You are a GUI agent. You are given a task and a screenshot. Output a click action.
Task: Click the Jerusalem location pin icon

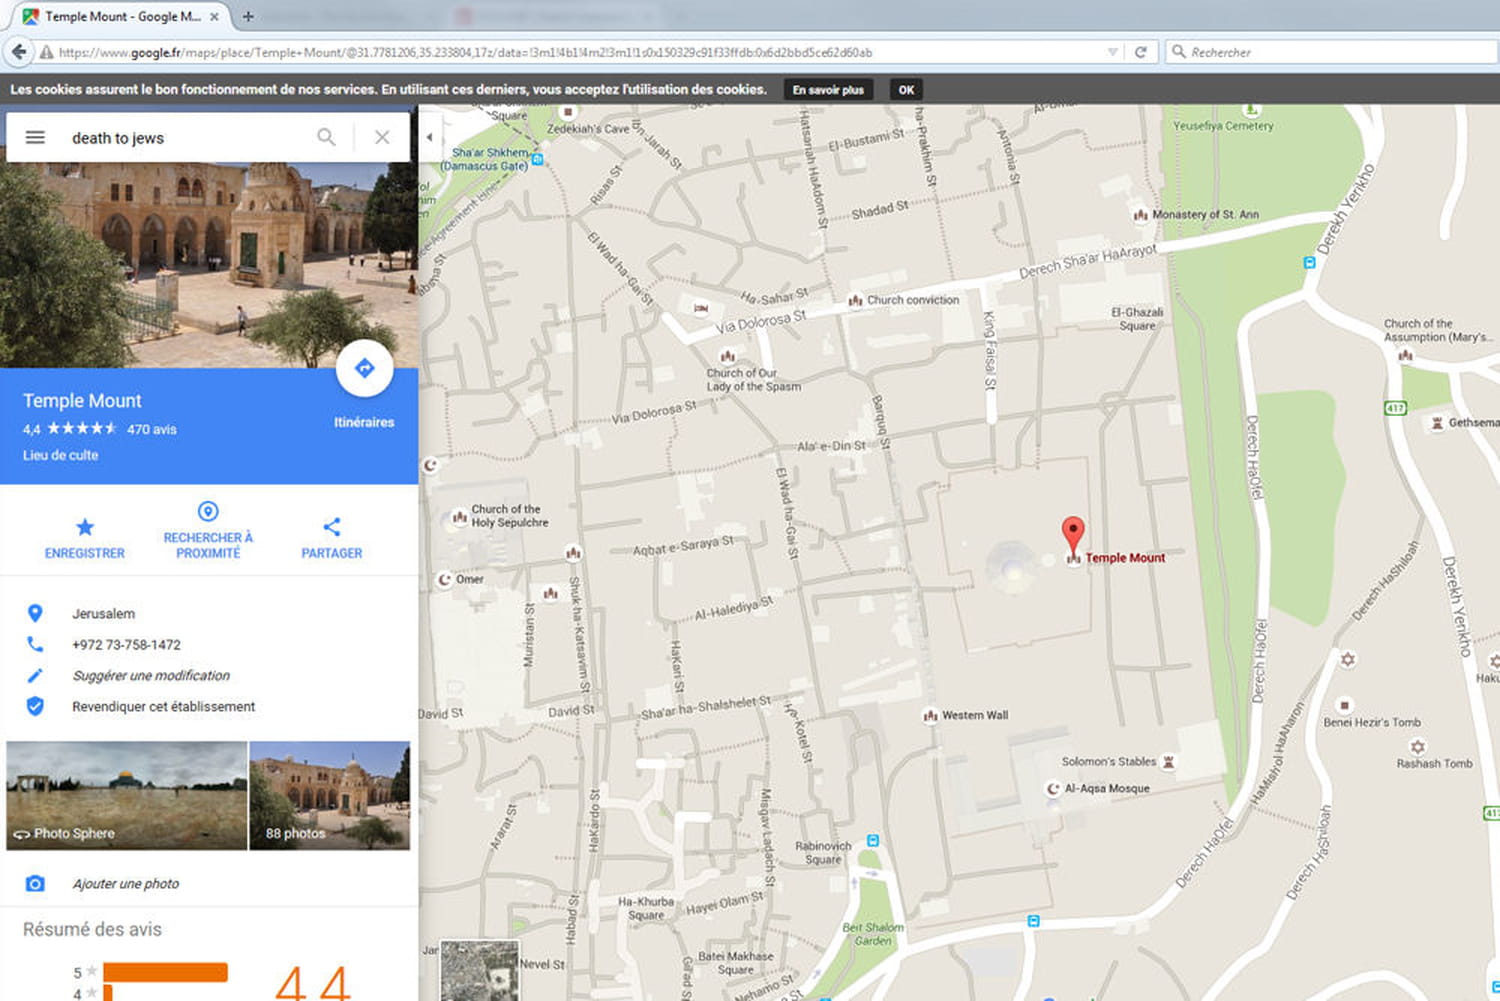point(36,613)
